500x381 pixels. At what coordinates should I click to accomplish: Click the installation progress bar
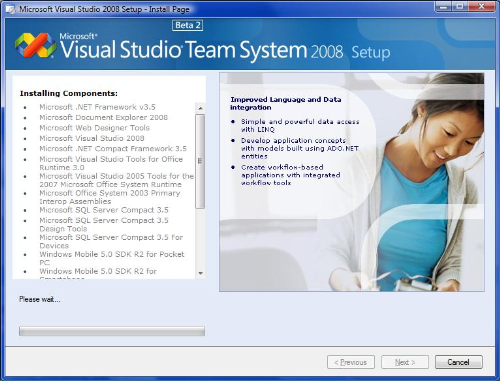coord(112,331)
